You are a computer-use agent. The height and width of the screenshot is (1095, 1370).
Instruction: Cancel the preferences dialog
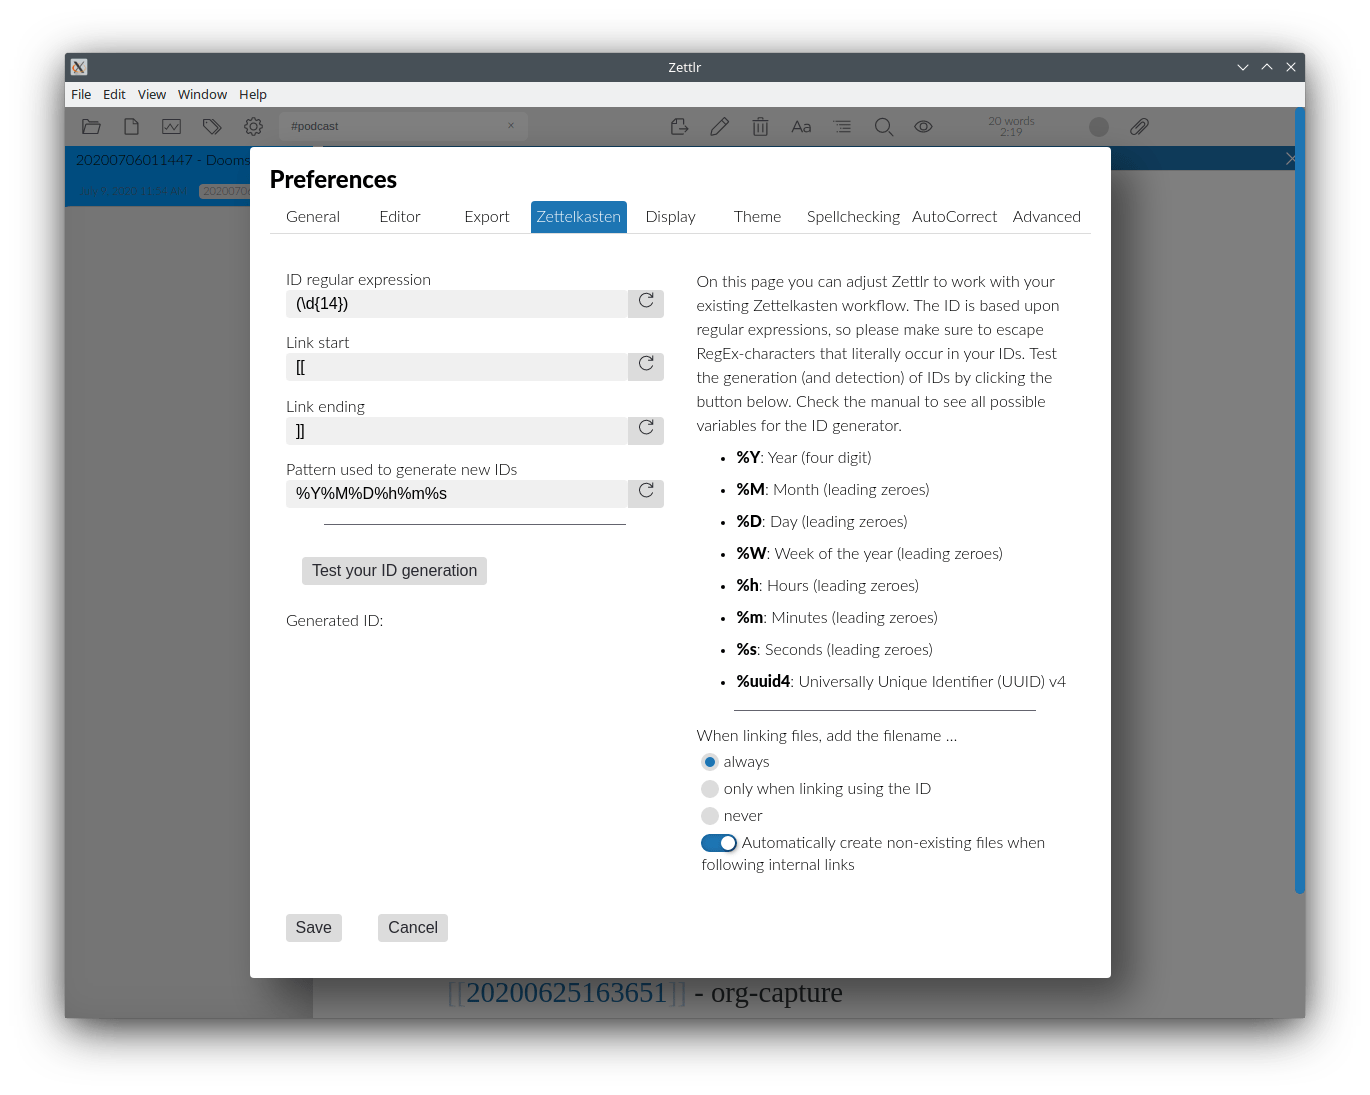pyautogui.click(x=413, y=928)
